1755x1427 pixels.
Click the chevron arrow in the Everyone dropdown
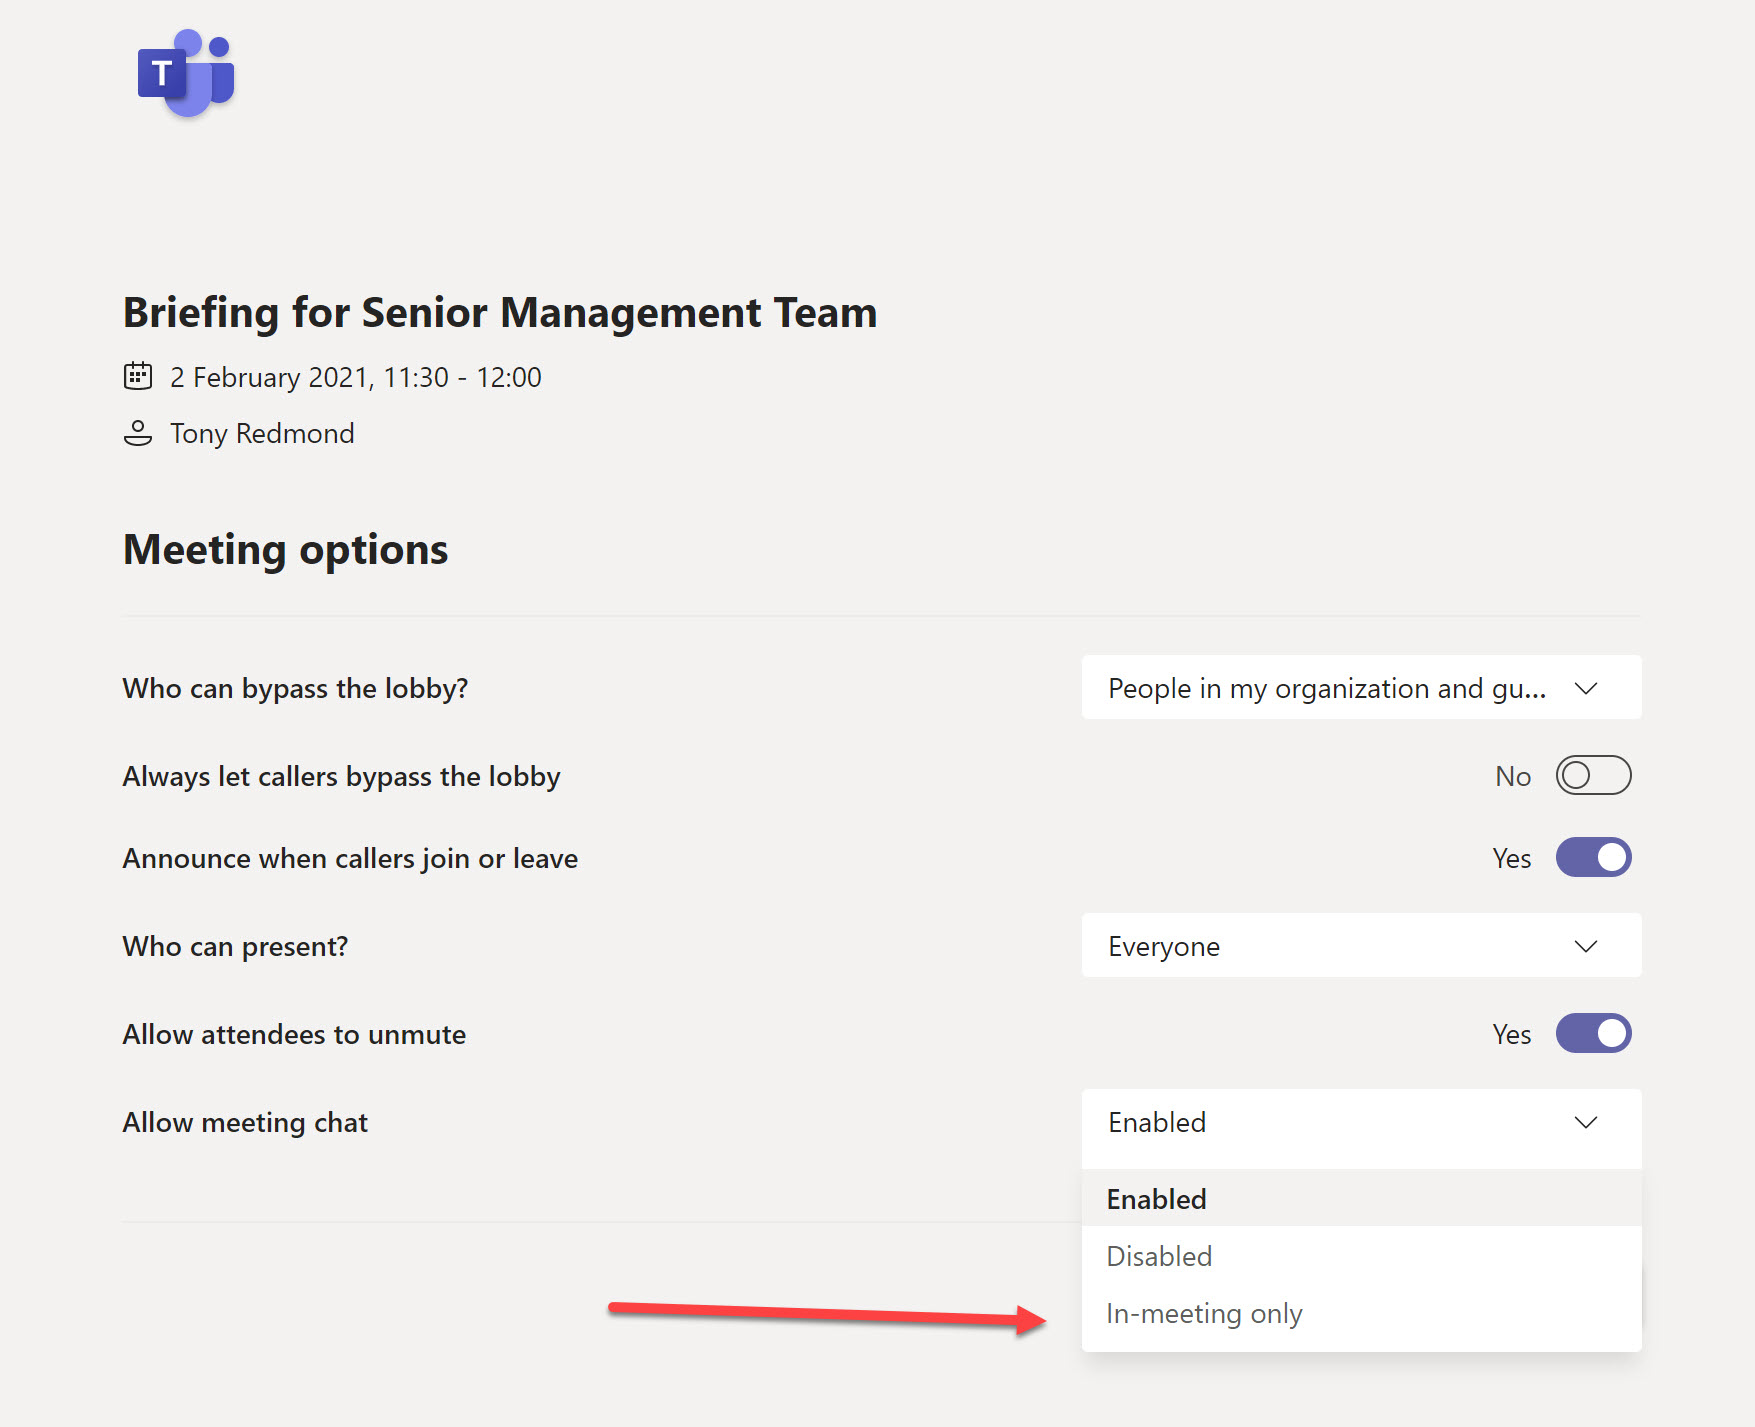tap(1585, 946)
